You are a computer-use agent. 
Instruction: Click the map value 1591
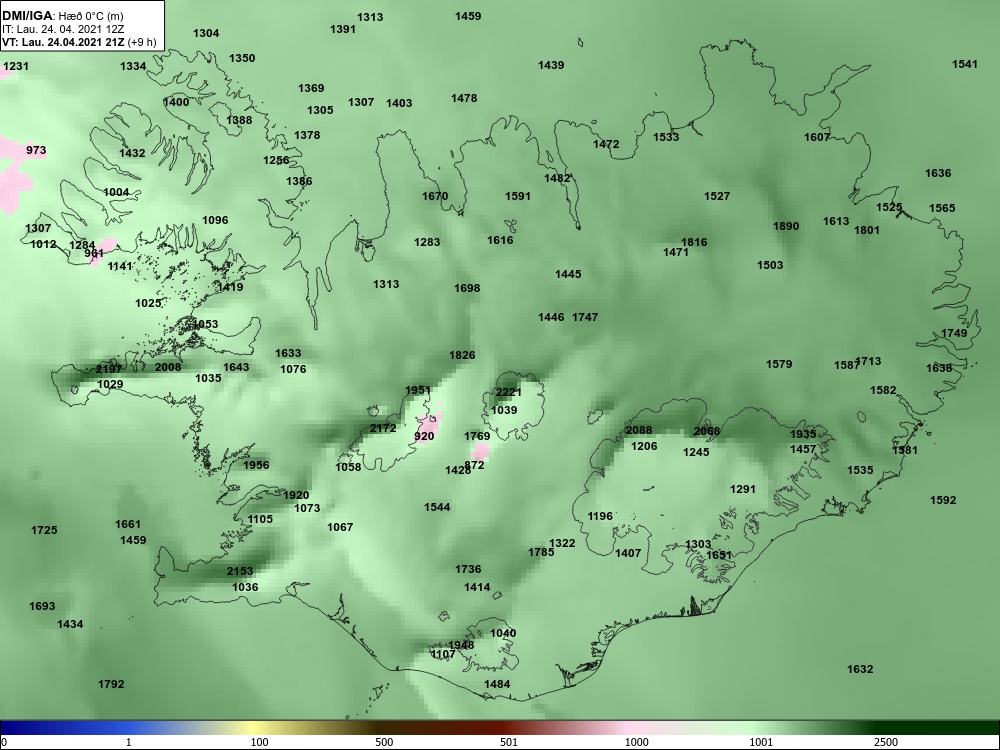[x=517, y=196]
